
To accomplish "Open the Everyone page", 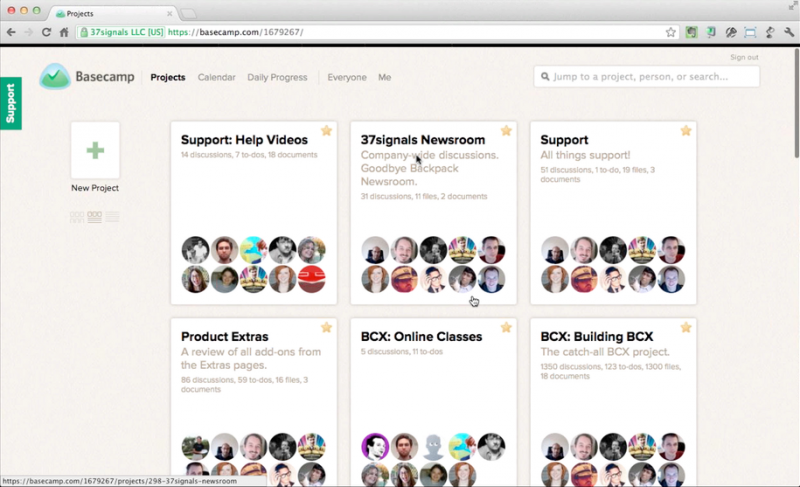I will [x=347, y=77].
